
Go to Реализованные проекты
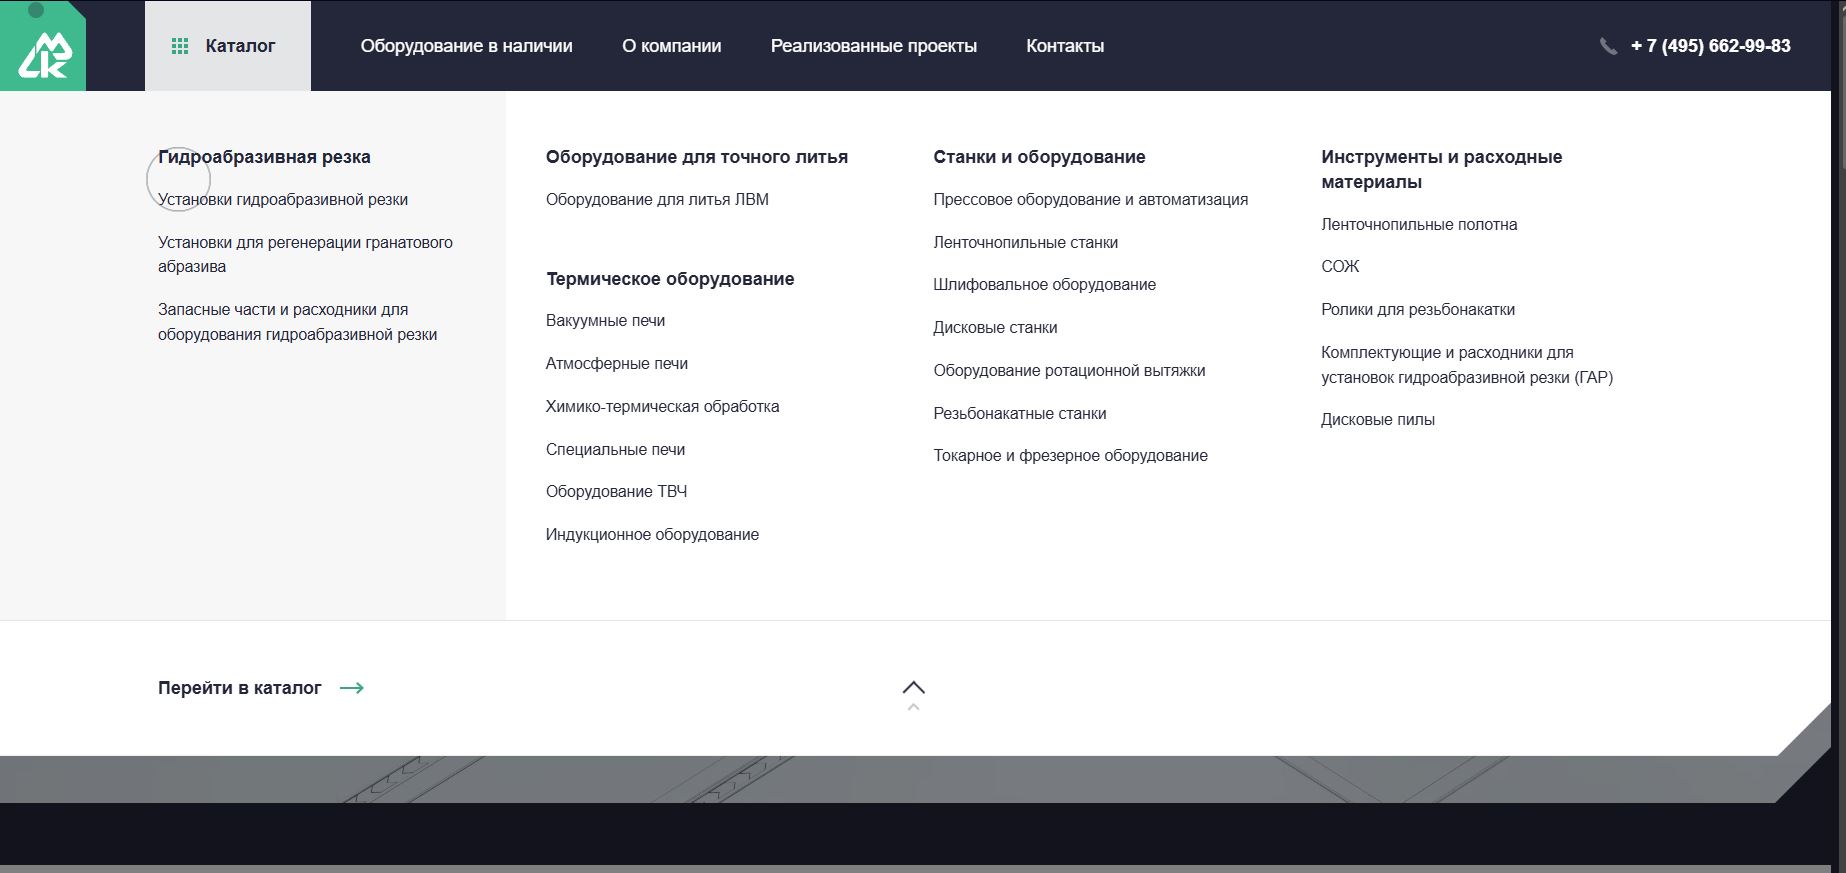tap(873, 46)
